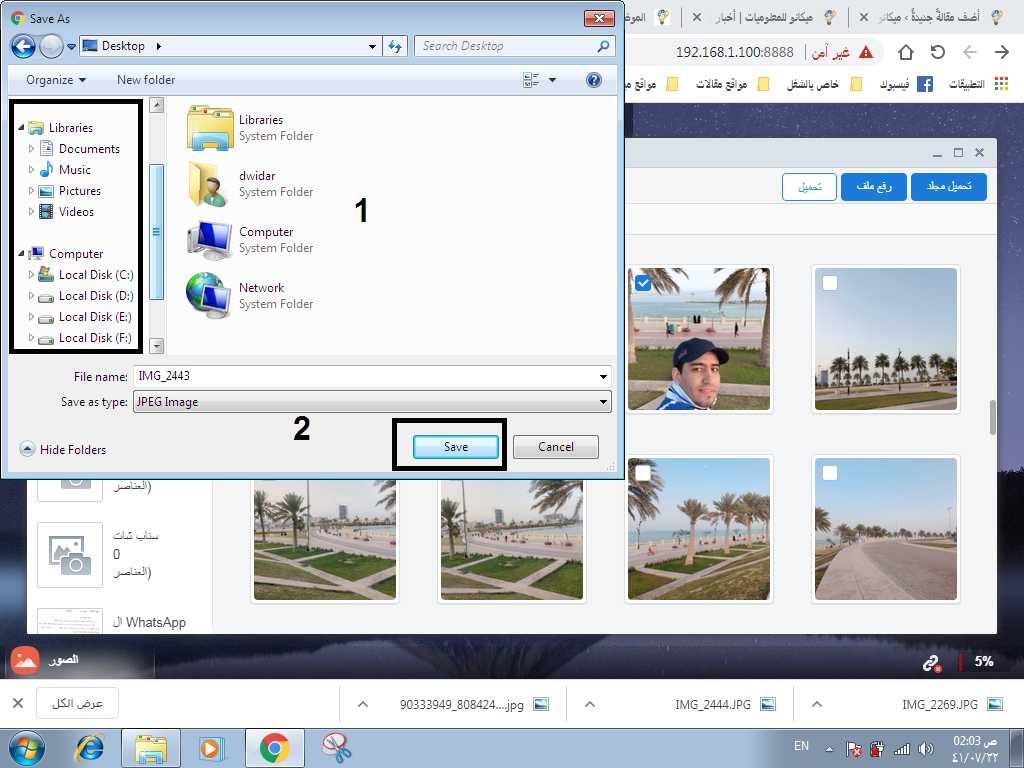This screenshot has height=768, width=1024.
Task: Check the bottom-right road photo checkbox
Action: (830, 472)
